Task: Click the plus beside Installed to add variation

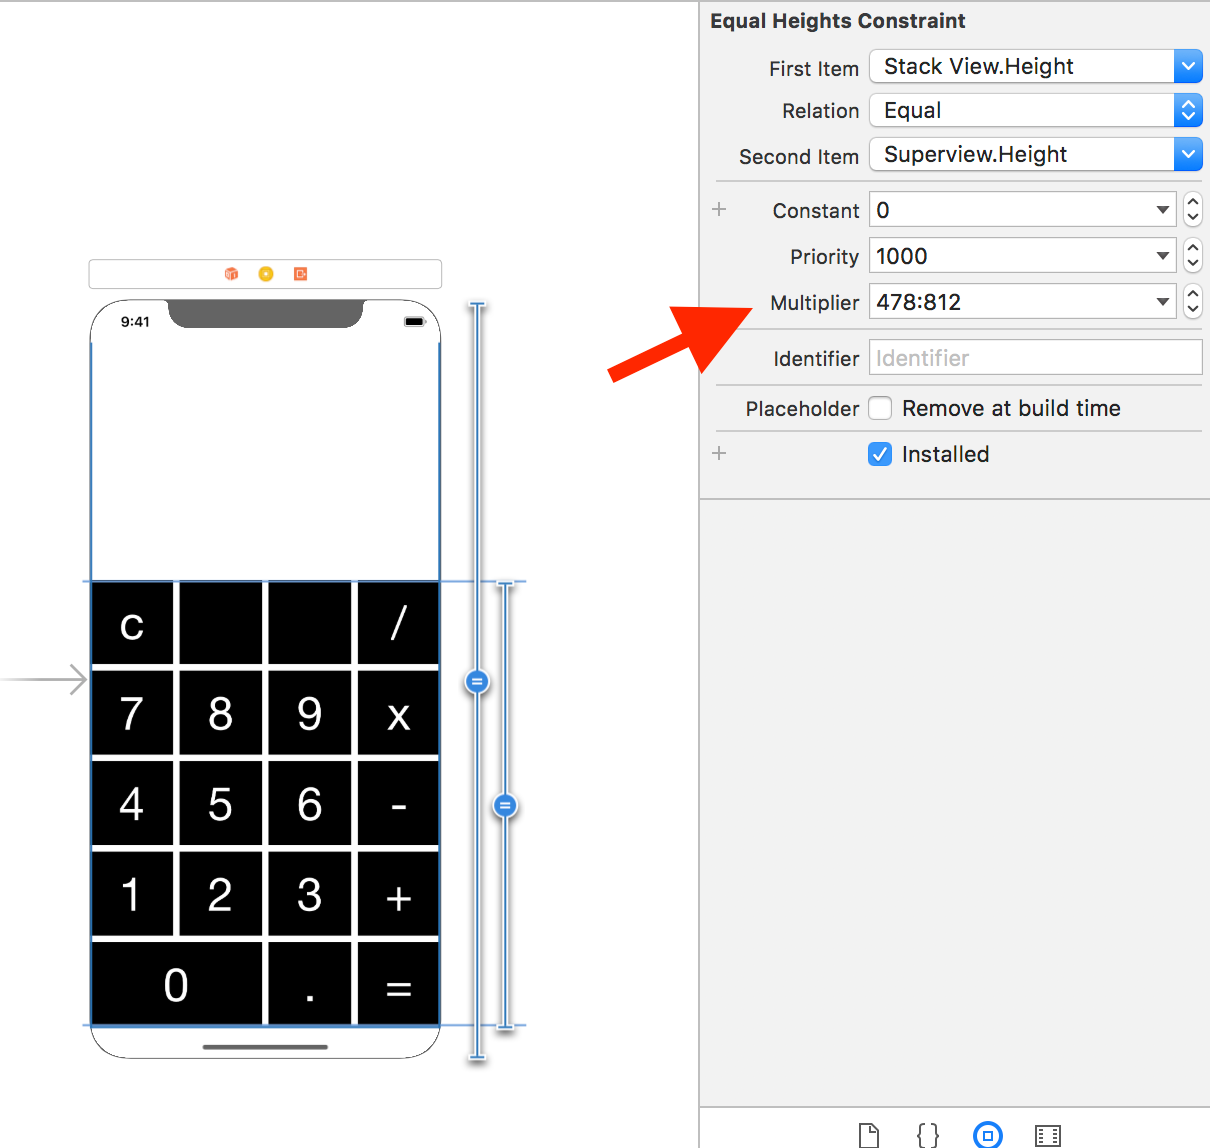Action: tap(719, 453)
